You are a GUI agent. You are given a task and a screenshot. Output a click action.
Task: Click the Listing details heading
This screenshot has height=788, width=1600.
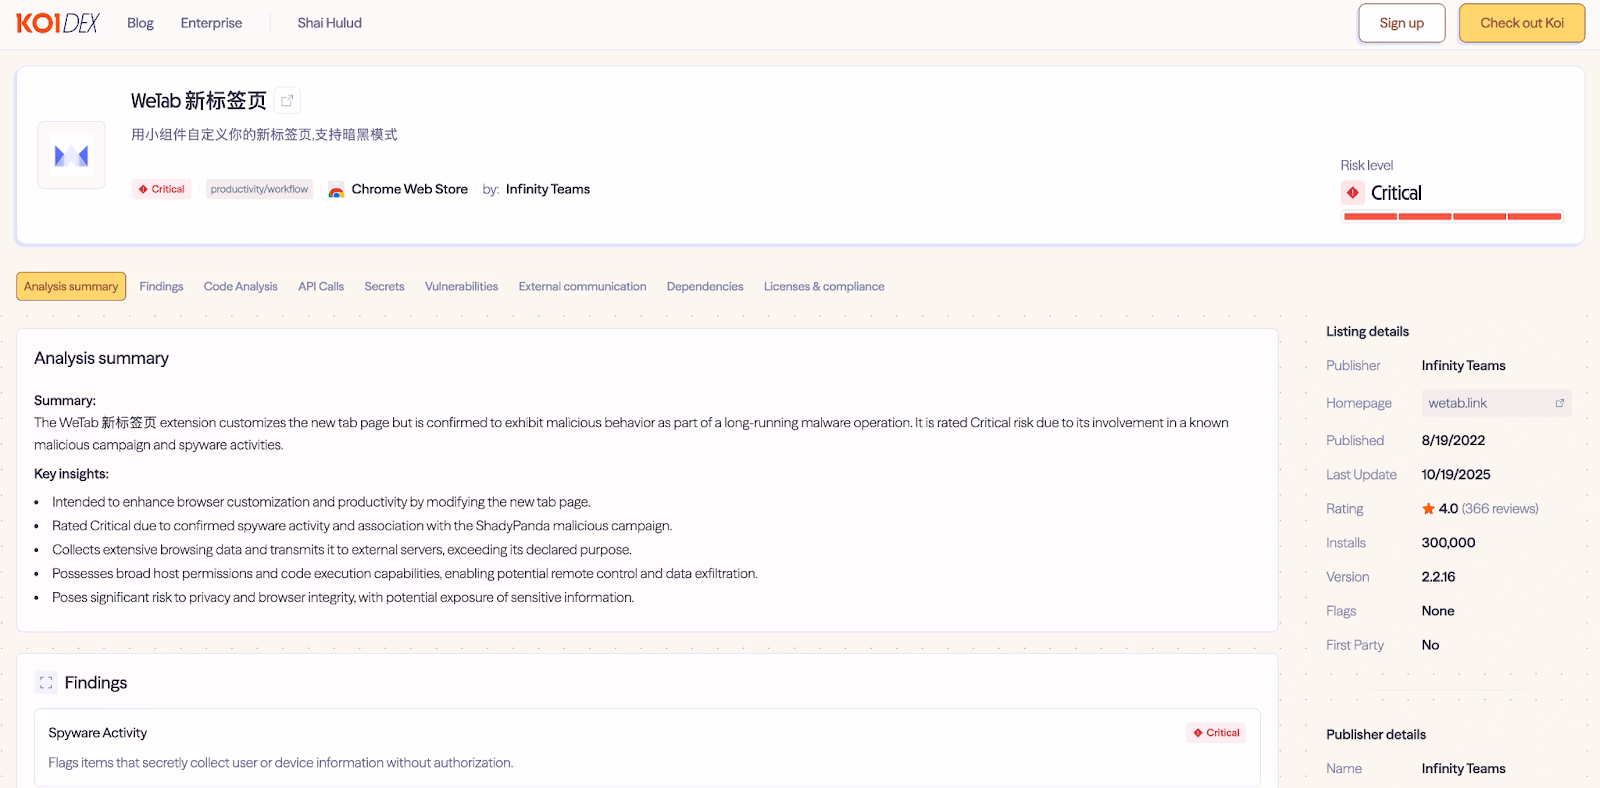1367,332
